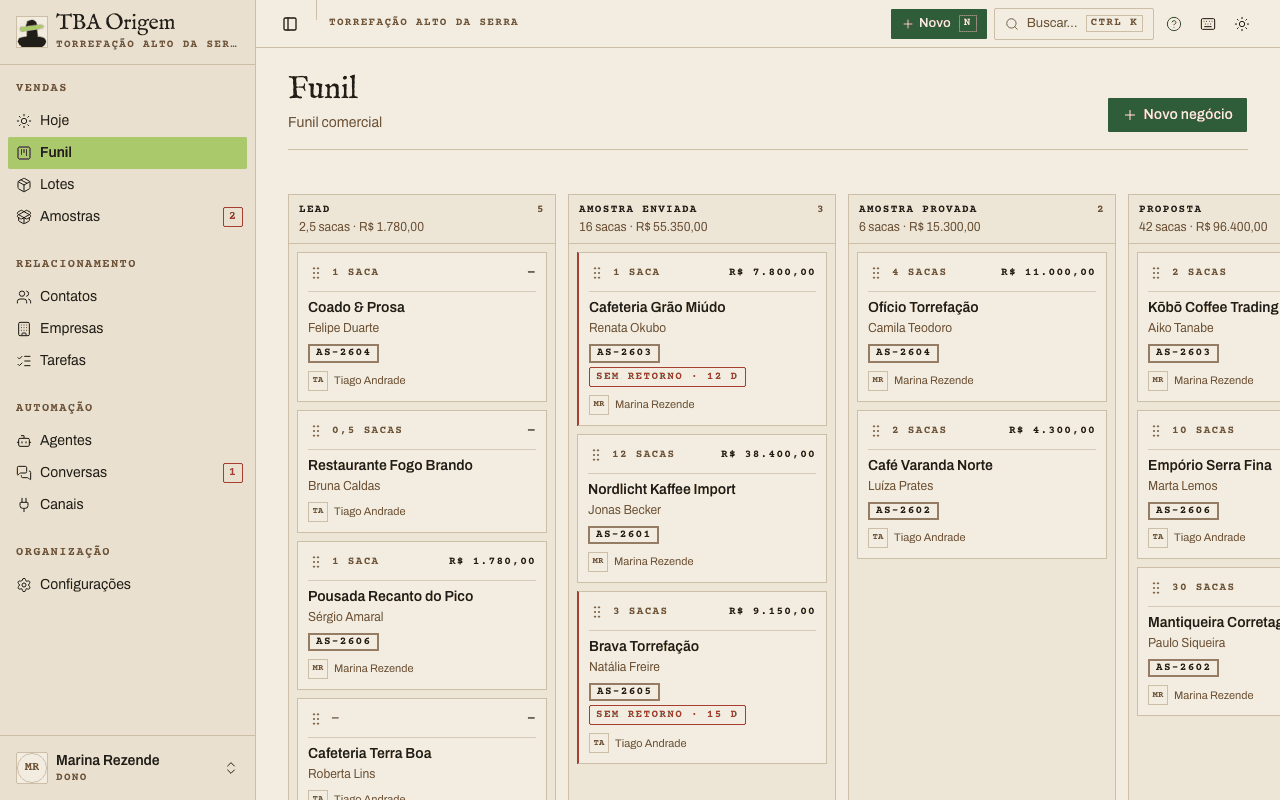Image resolution: width=1280 pixels, height=800 pixels.
Task: Expand the Marina Rezende user menu chevron
Action: [x=231, y=768]
